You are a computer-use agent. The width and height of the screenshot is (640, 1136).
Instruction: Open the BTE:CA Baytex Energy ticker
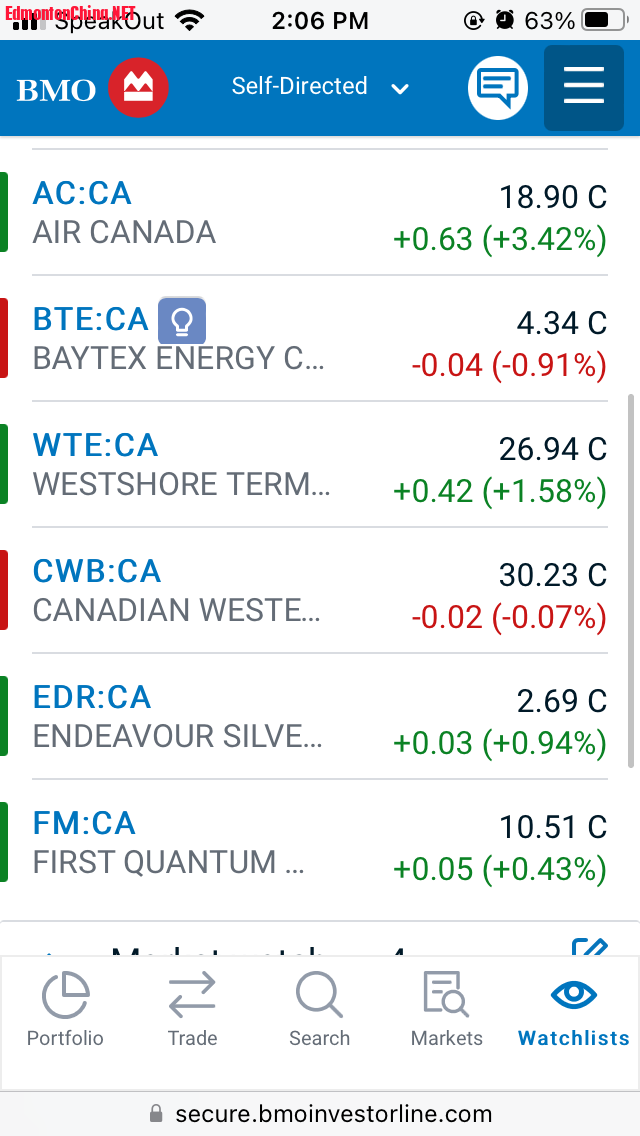coord(90,319)
